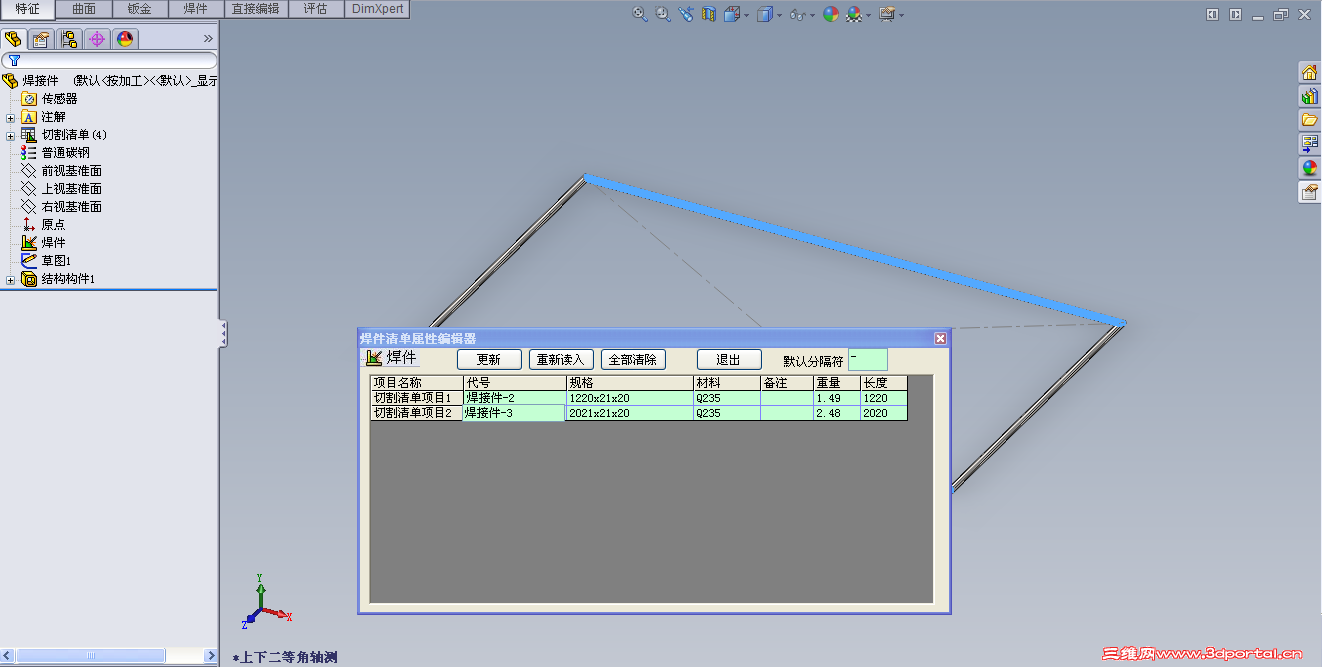Click the 焊接件-3 code cell
The width and height of the screenshot is (1322, 667).
[x=514, y=413]
